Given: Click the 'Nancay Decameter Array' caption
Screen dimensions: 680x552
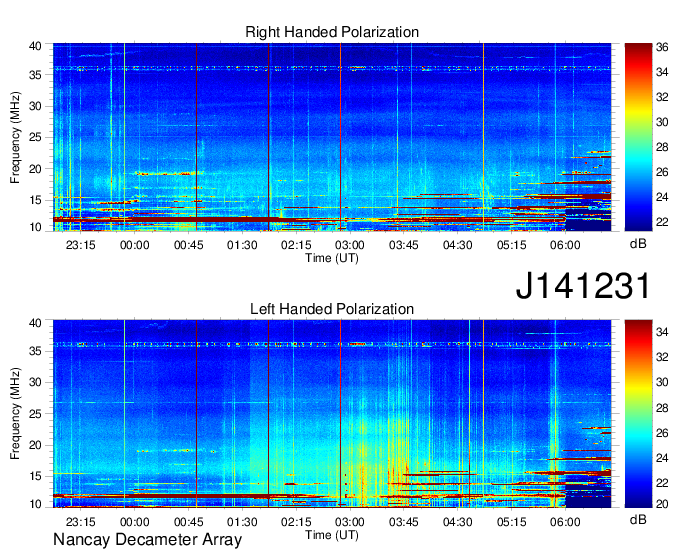Looking at the screenshot, I should pyautogui.click(x=147, y=540).
